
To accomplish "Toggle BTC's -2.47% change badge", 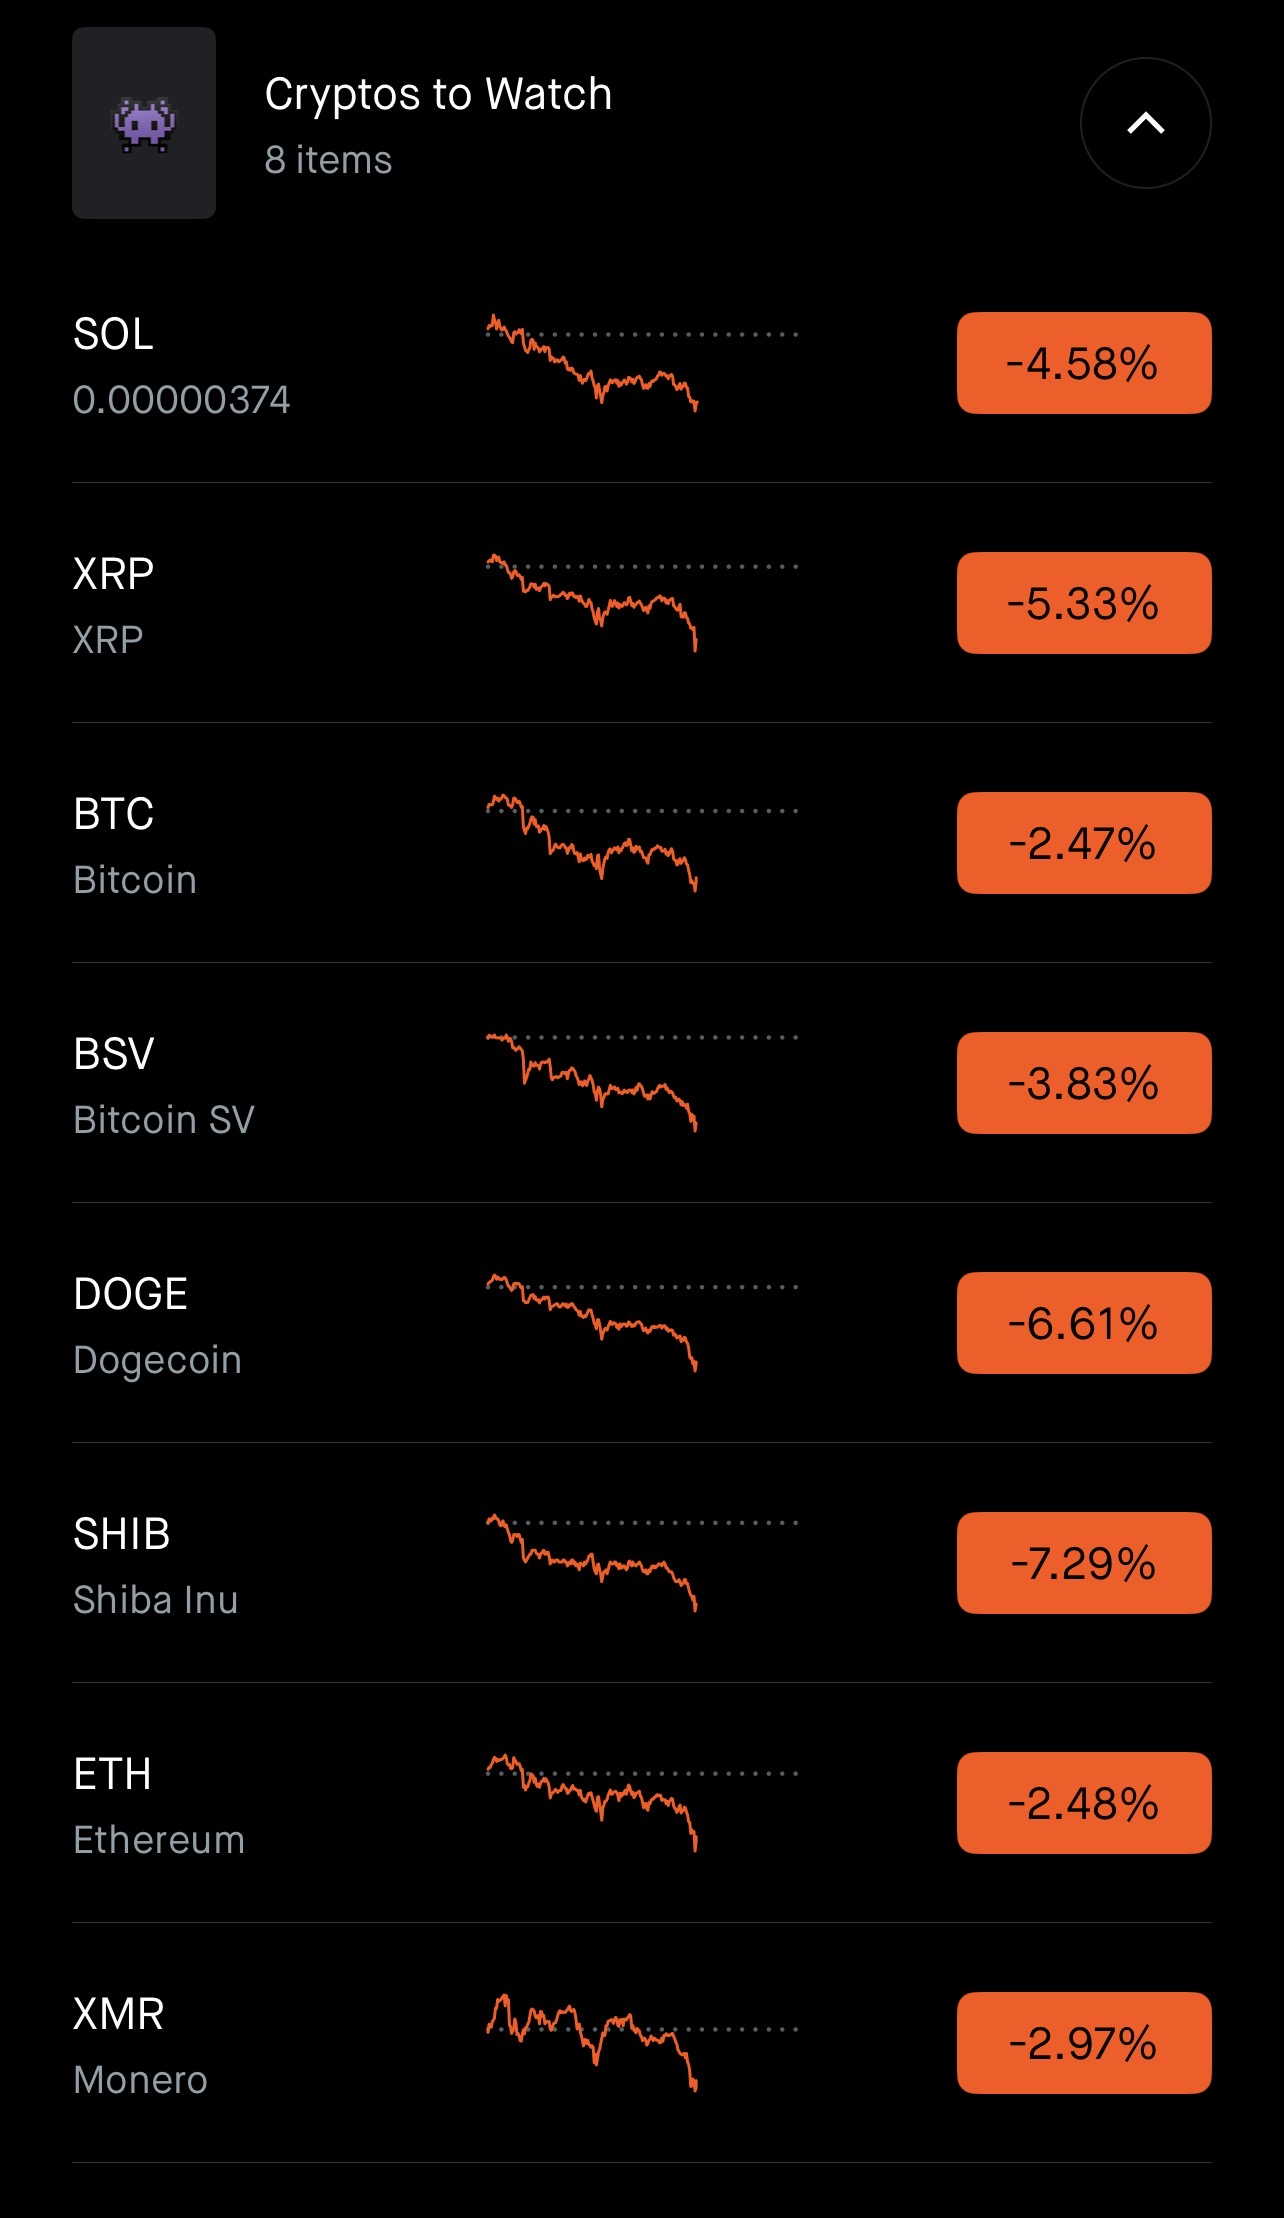I will click(1084, 843).
